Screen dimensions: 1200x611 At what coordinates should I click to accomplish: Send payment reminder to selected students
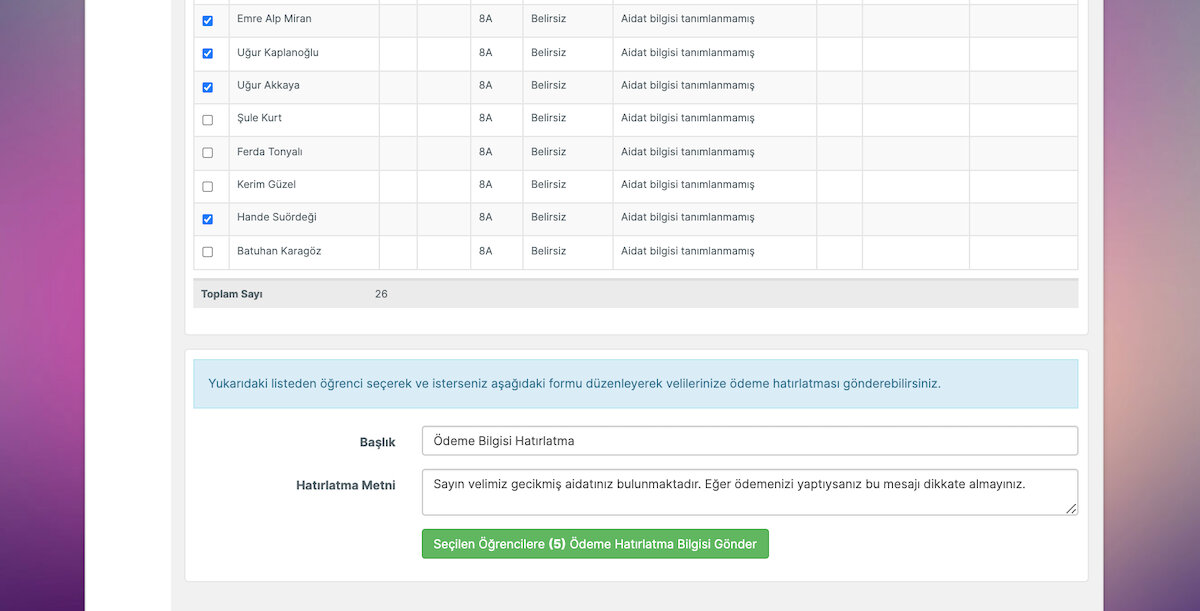pos(595,544)
